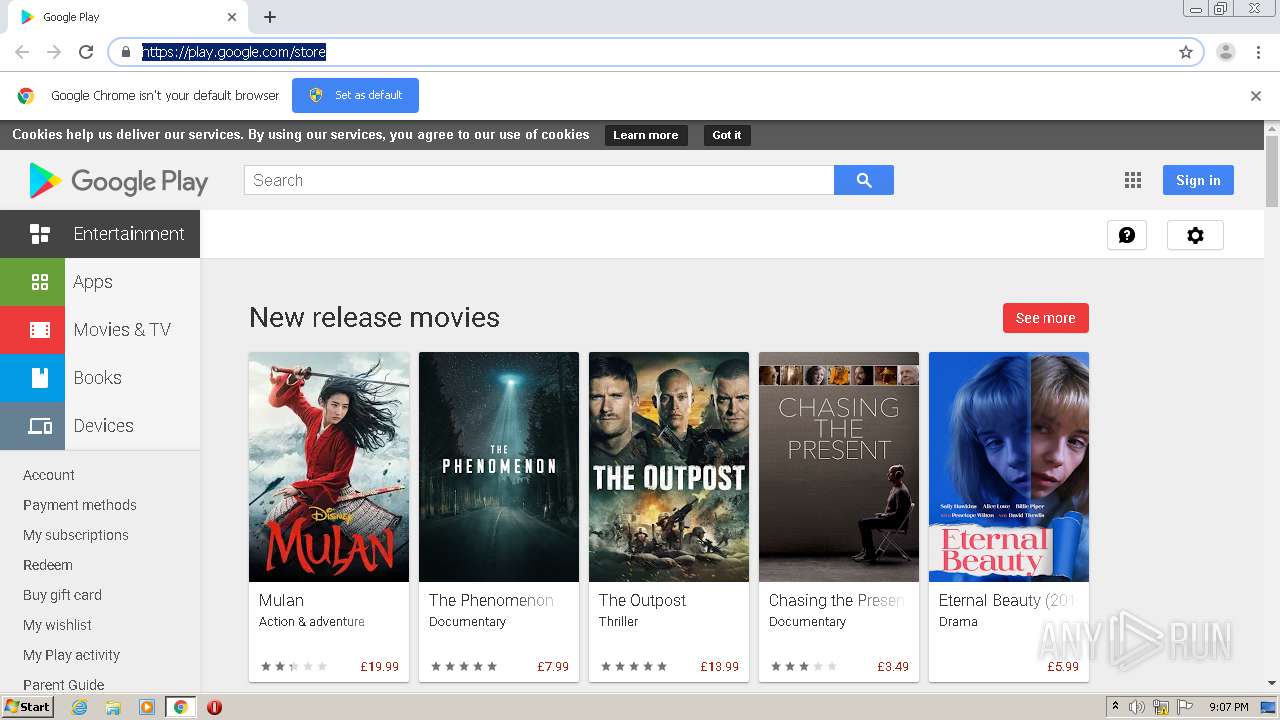Open Parent Guide link

point(64,685)
